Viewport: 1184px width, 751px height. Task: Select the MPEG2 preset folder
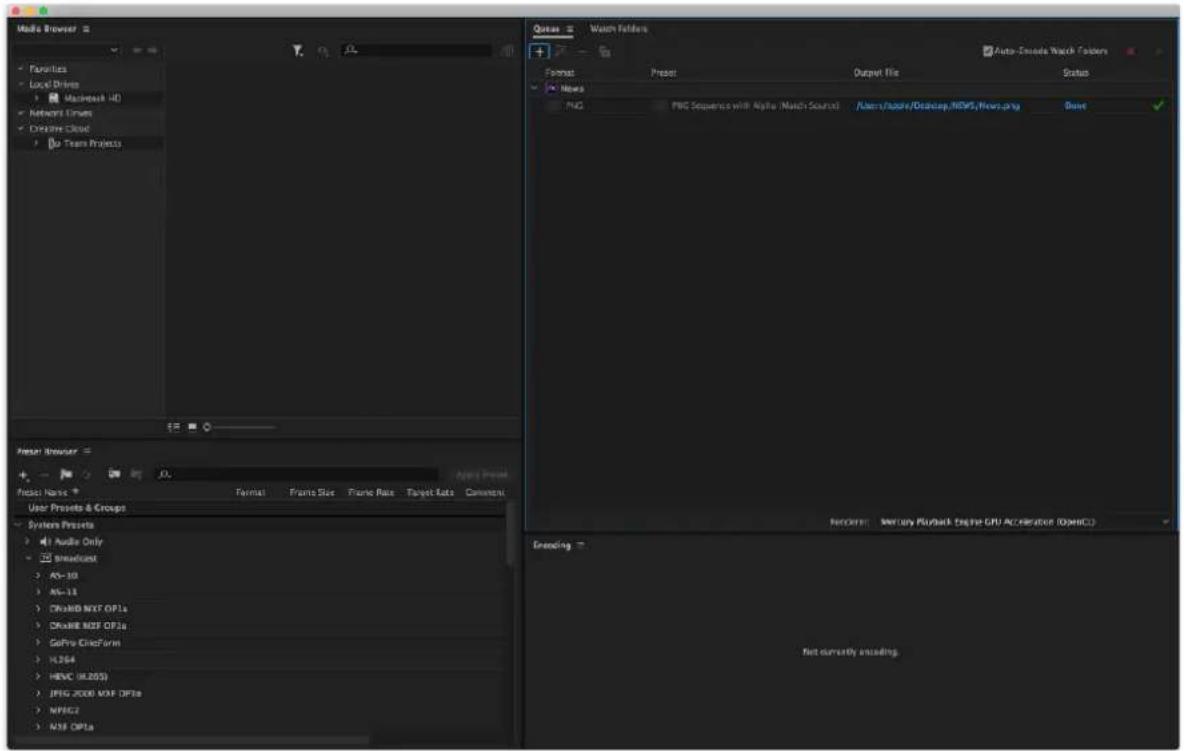pyautogui.click(x=64, y=710)
